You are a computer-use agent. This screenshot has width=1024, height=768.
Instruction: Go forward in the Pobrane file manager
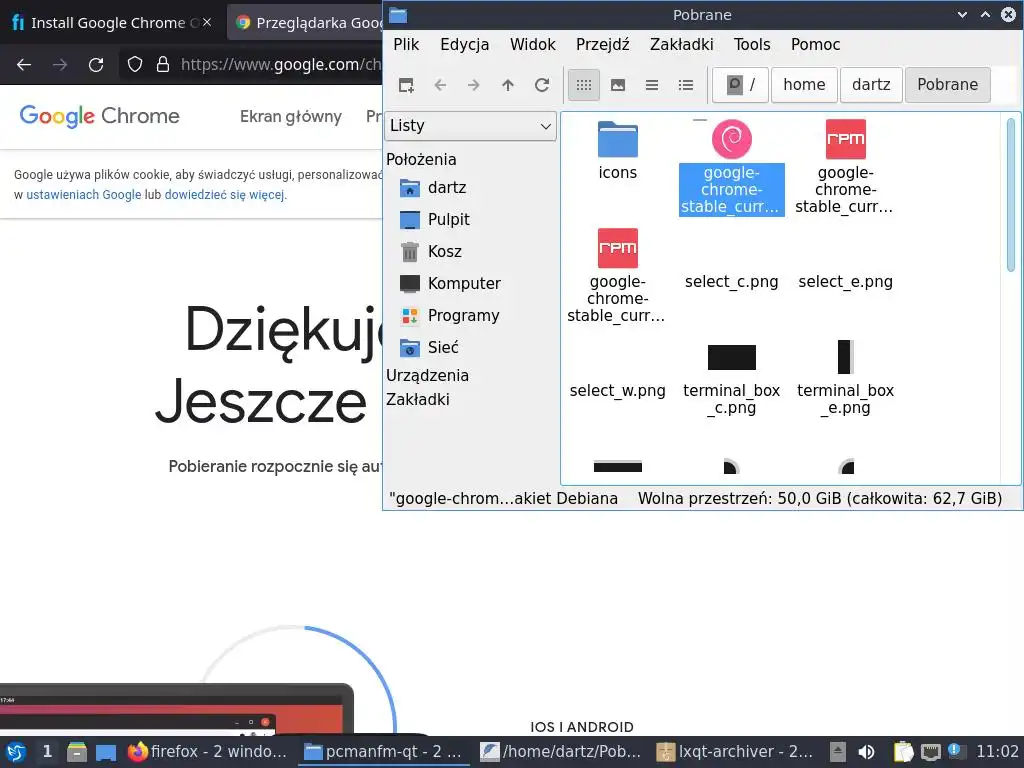tap(473, 85)
